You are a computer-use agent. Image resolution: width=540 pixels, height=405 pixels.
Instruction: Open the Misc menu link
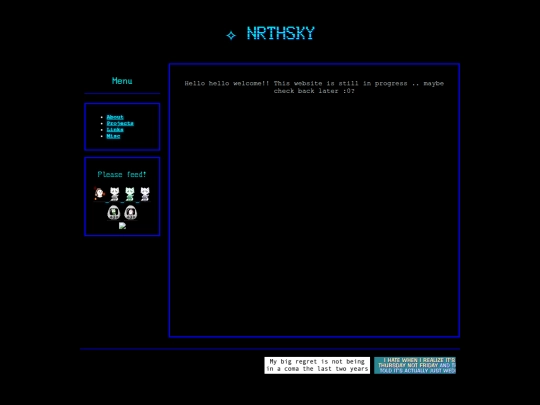(113, 136)
